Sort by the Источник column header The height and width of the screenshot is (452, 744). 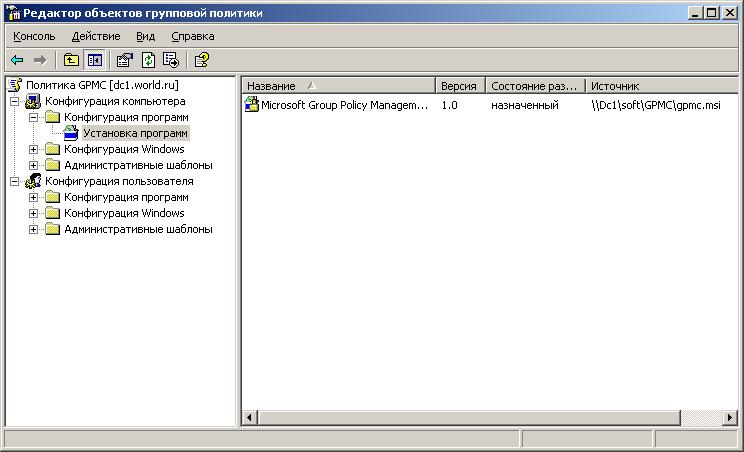662,86
